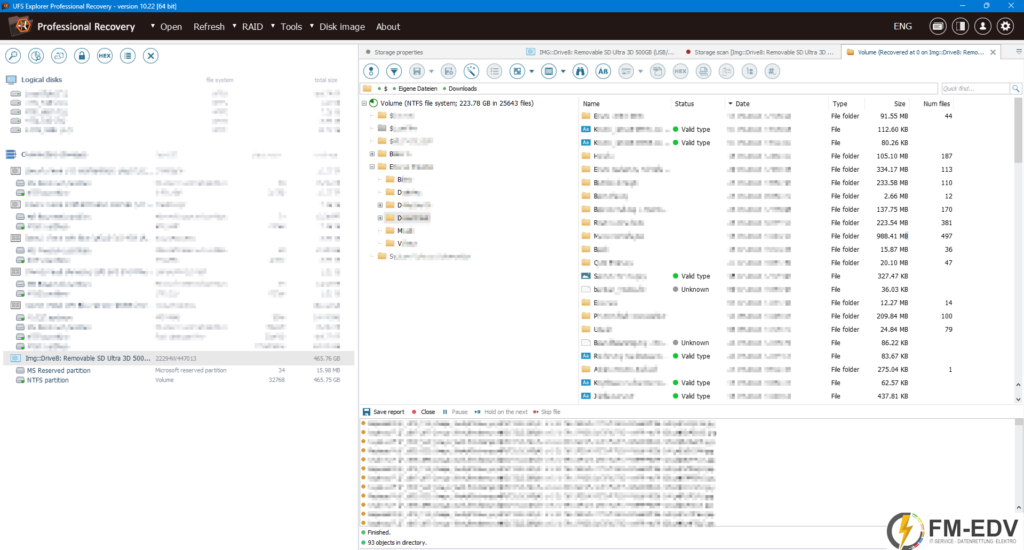This screenshot has width=1024, height=550.
Task: Click the user account icon at top right
Action: (982, 26)
